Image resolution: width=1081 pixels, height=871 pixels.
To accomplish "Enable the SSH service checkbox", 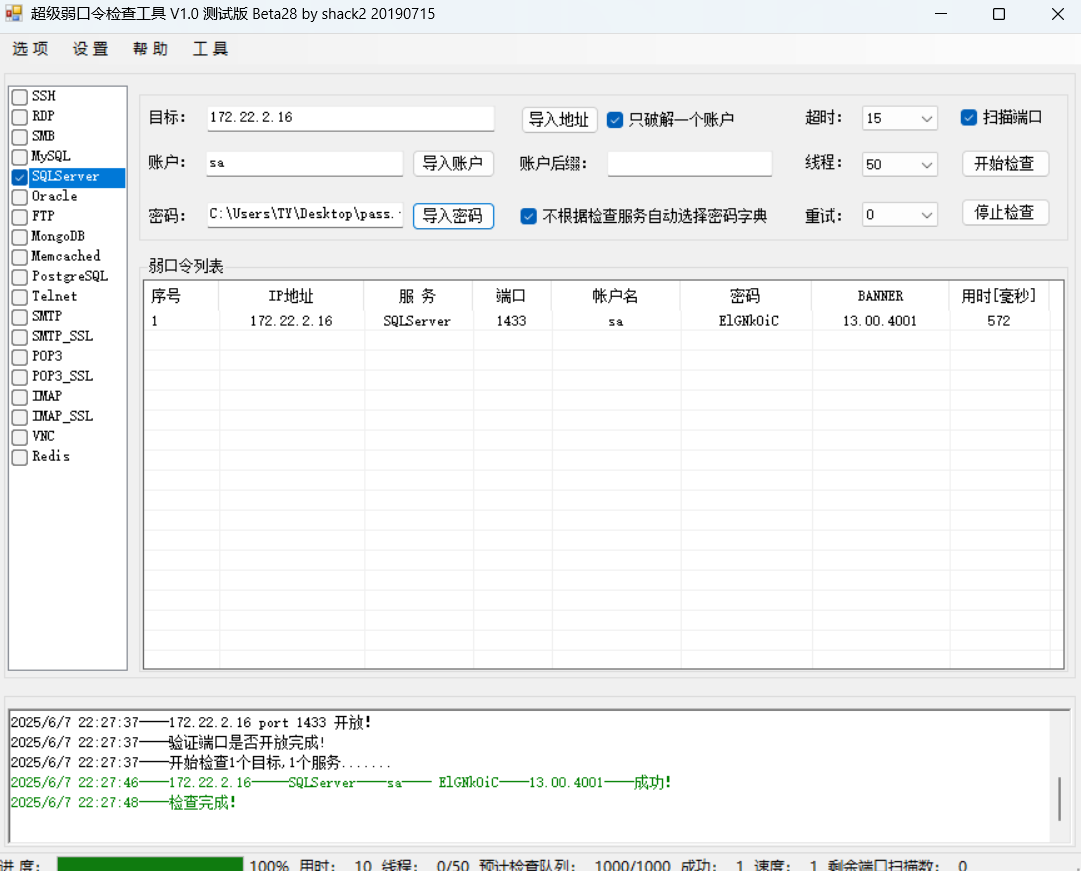I will pos(20,97).
